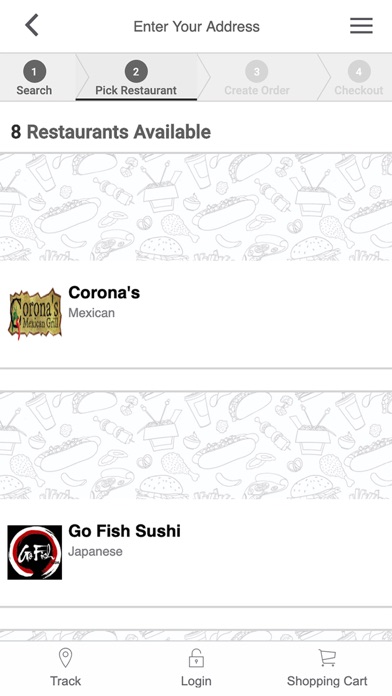Tap the Shopping Cart label
Screen dimensions: 392x696
(x=327, y=681)
